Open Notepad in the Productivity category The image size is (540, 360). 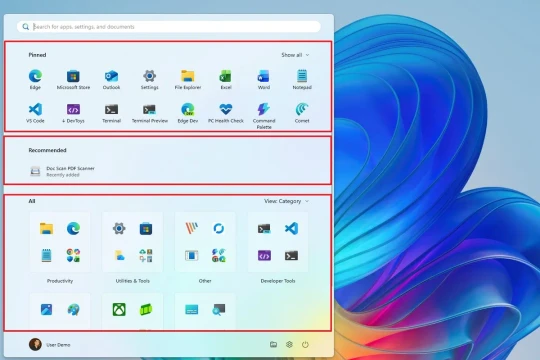(x=46, y=256)
